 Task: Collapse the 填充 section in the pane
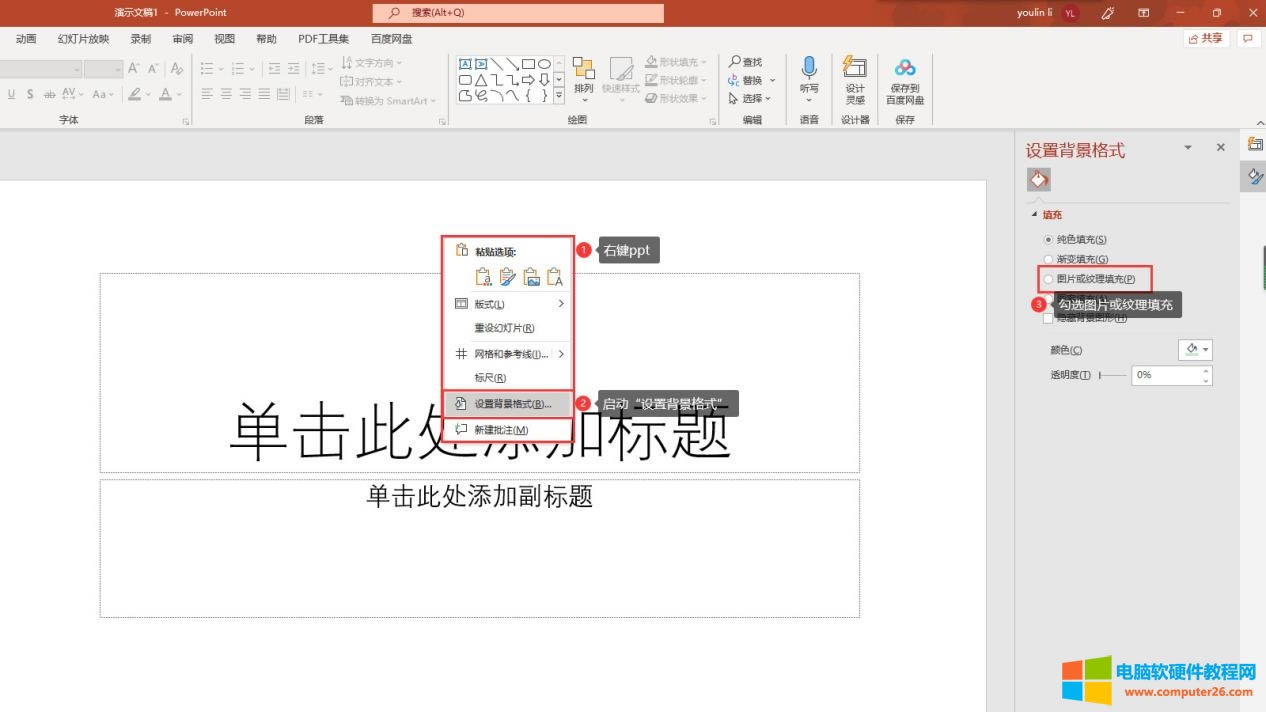1034,214
